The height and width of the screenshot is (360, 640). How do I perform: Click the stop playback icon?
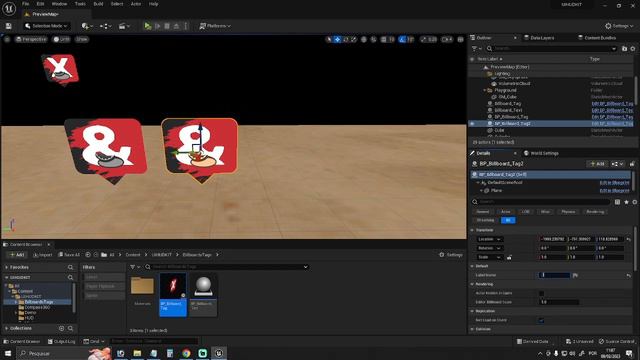[167, 26]
